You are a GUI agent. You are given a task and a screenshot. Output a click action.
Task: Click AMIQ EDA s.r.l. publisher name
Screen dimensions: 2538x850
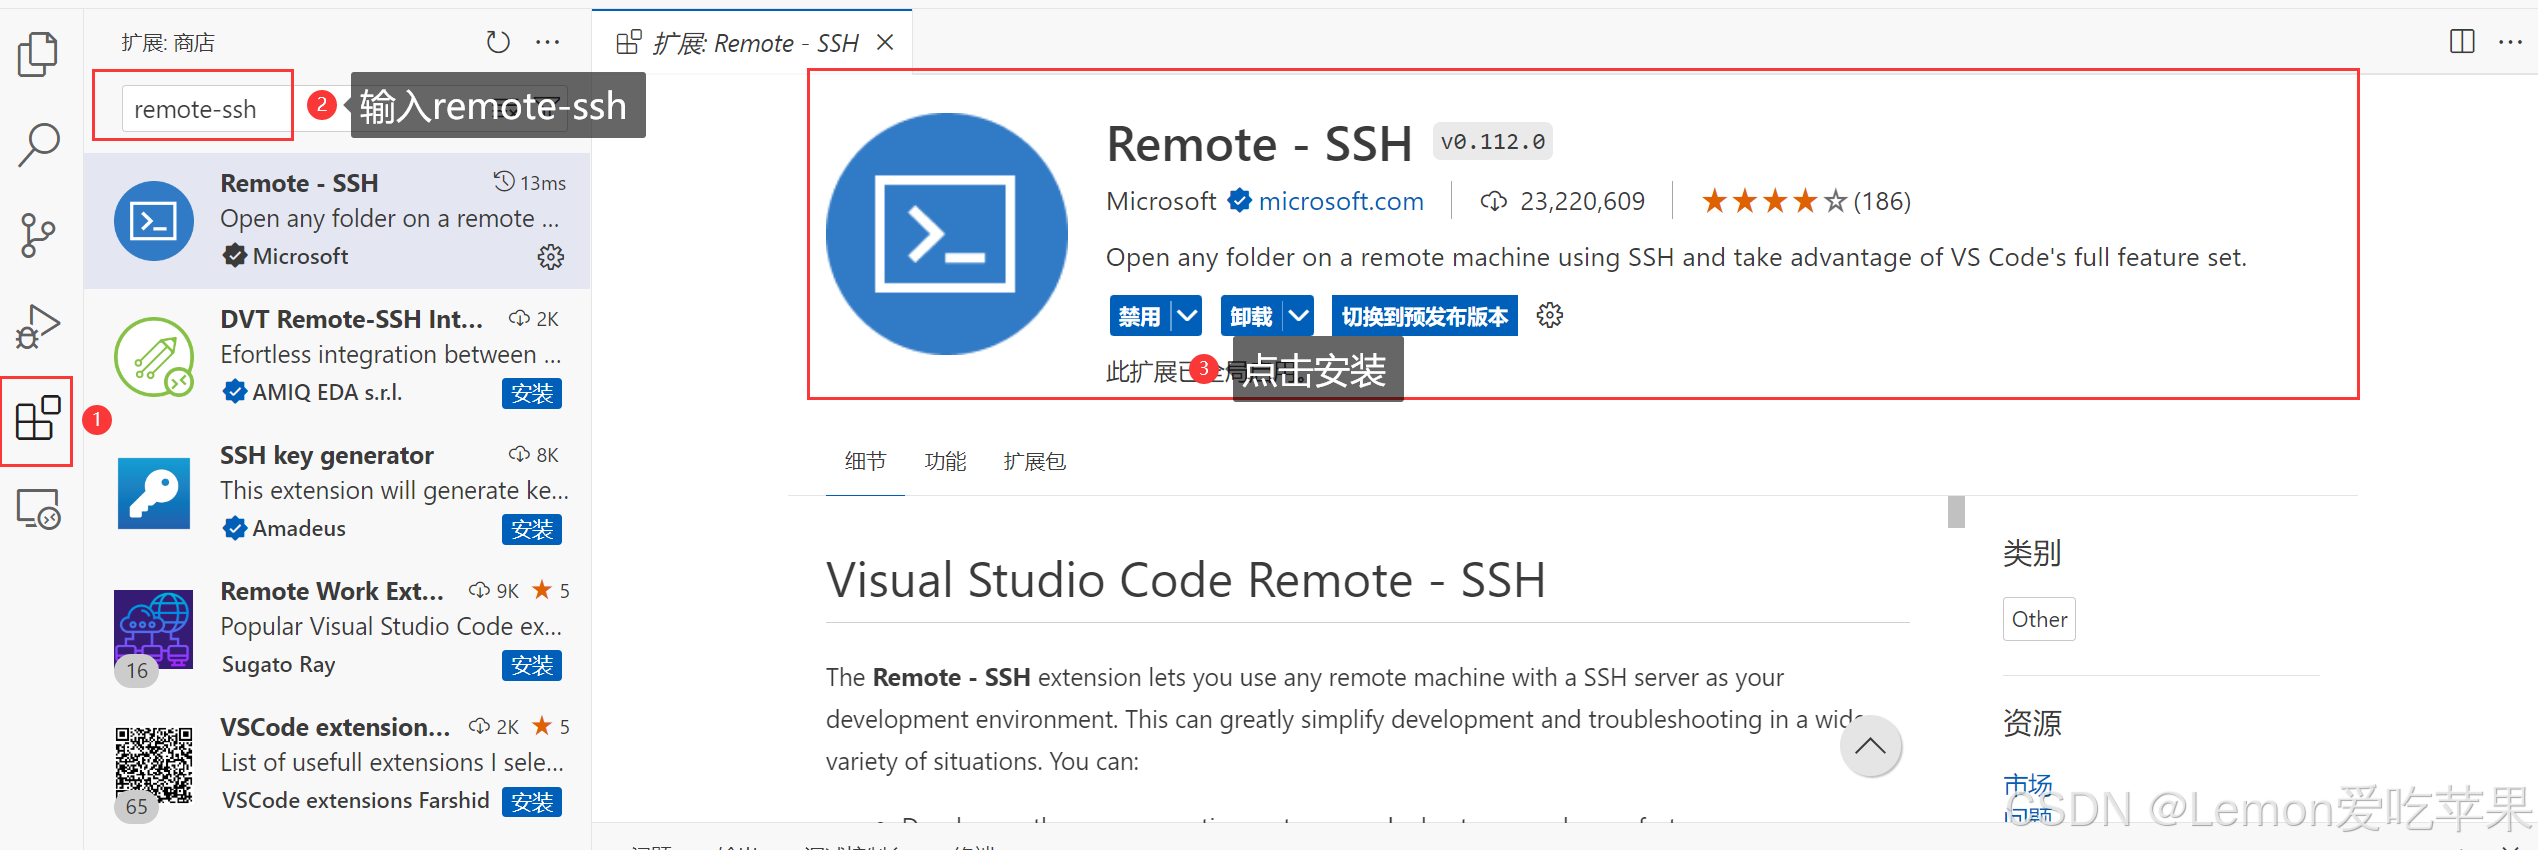coord(327,392)
